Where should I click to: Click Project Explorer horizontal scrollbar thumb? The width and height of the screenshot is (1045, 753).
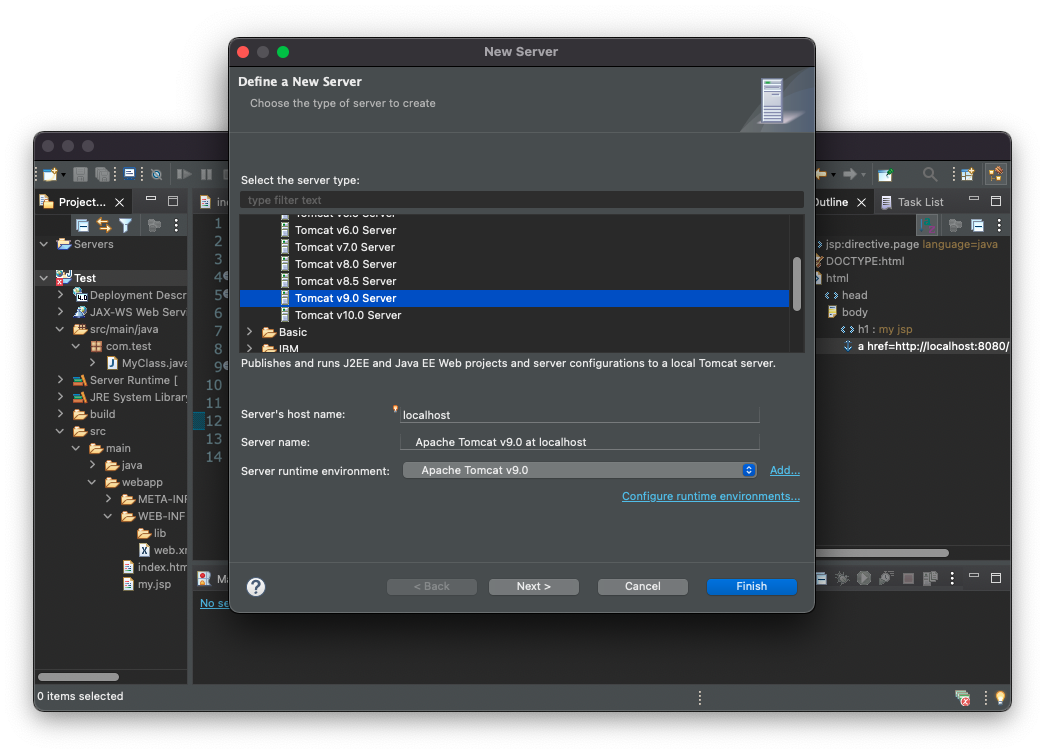tap(79, 676)
